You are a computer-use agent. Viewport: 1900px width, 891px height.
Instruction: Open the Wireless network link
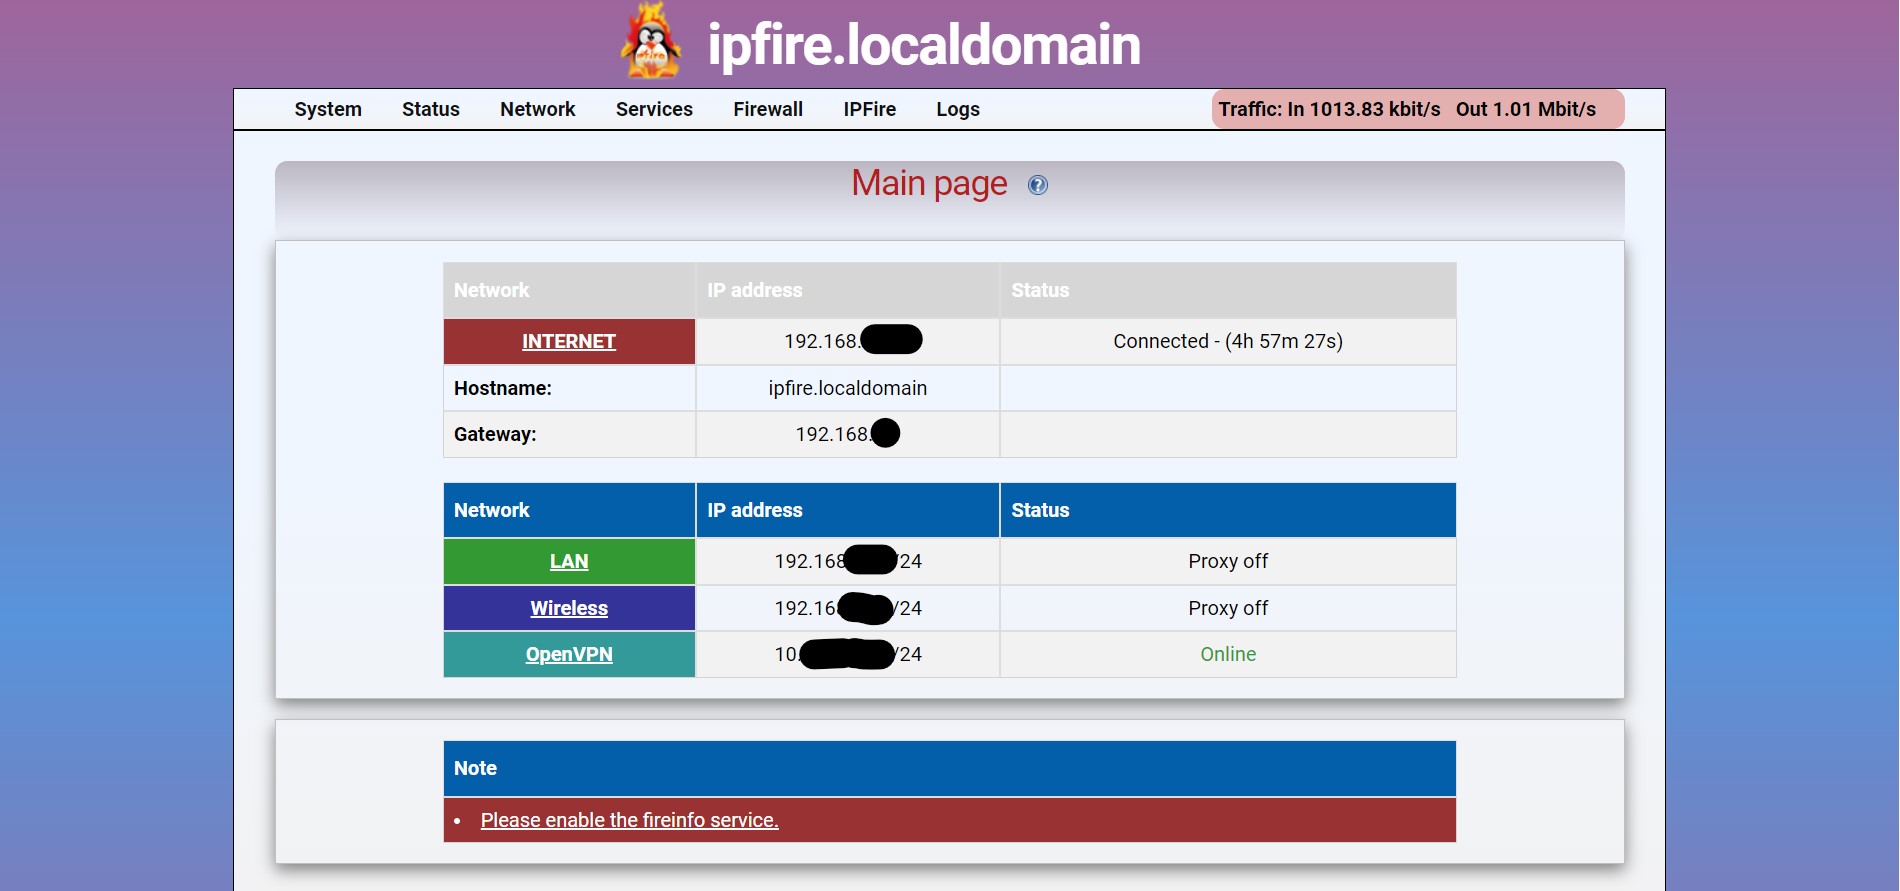tap(569, 608)
